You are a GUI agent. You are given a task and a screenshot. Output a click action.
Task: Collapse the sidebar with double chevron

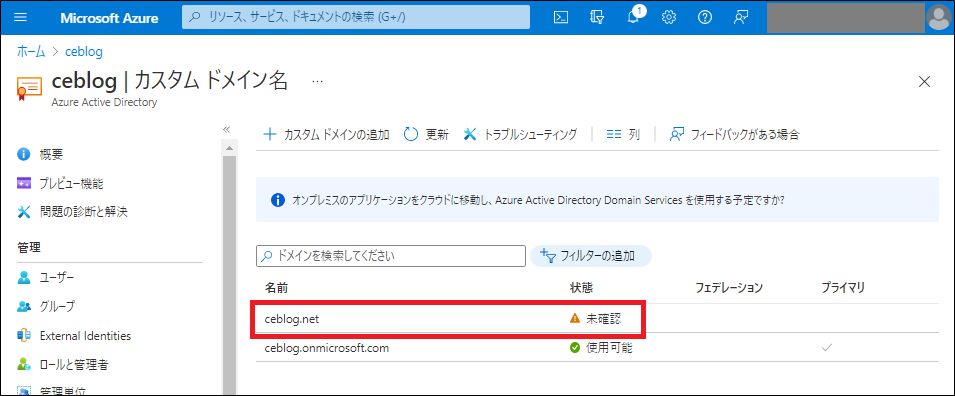(x=227, y=129)
